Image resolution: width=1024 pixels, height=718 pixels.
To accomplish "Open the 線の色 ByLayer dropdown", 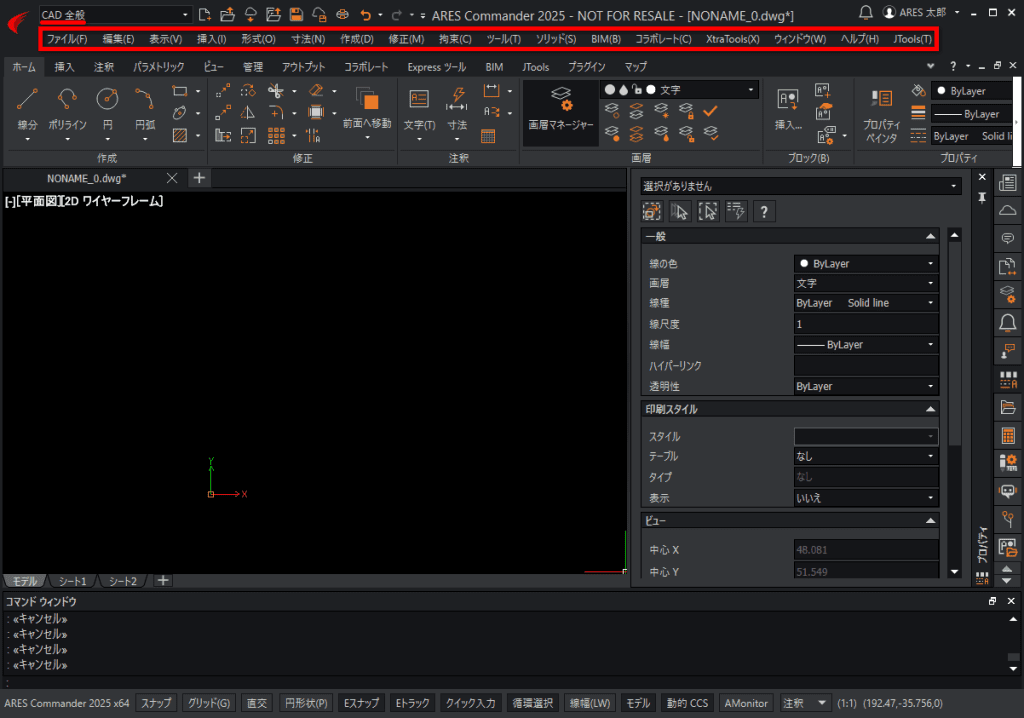I will 865,264.
